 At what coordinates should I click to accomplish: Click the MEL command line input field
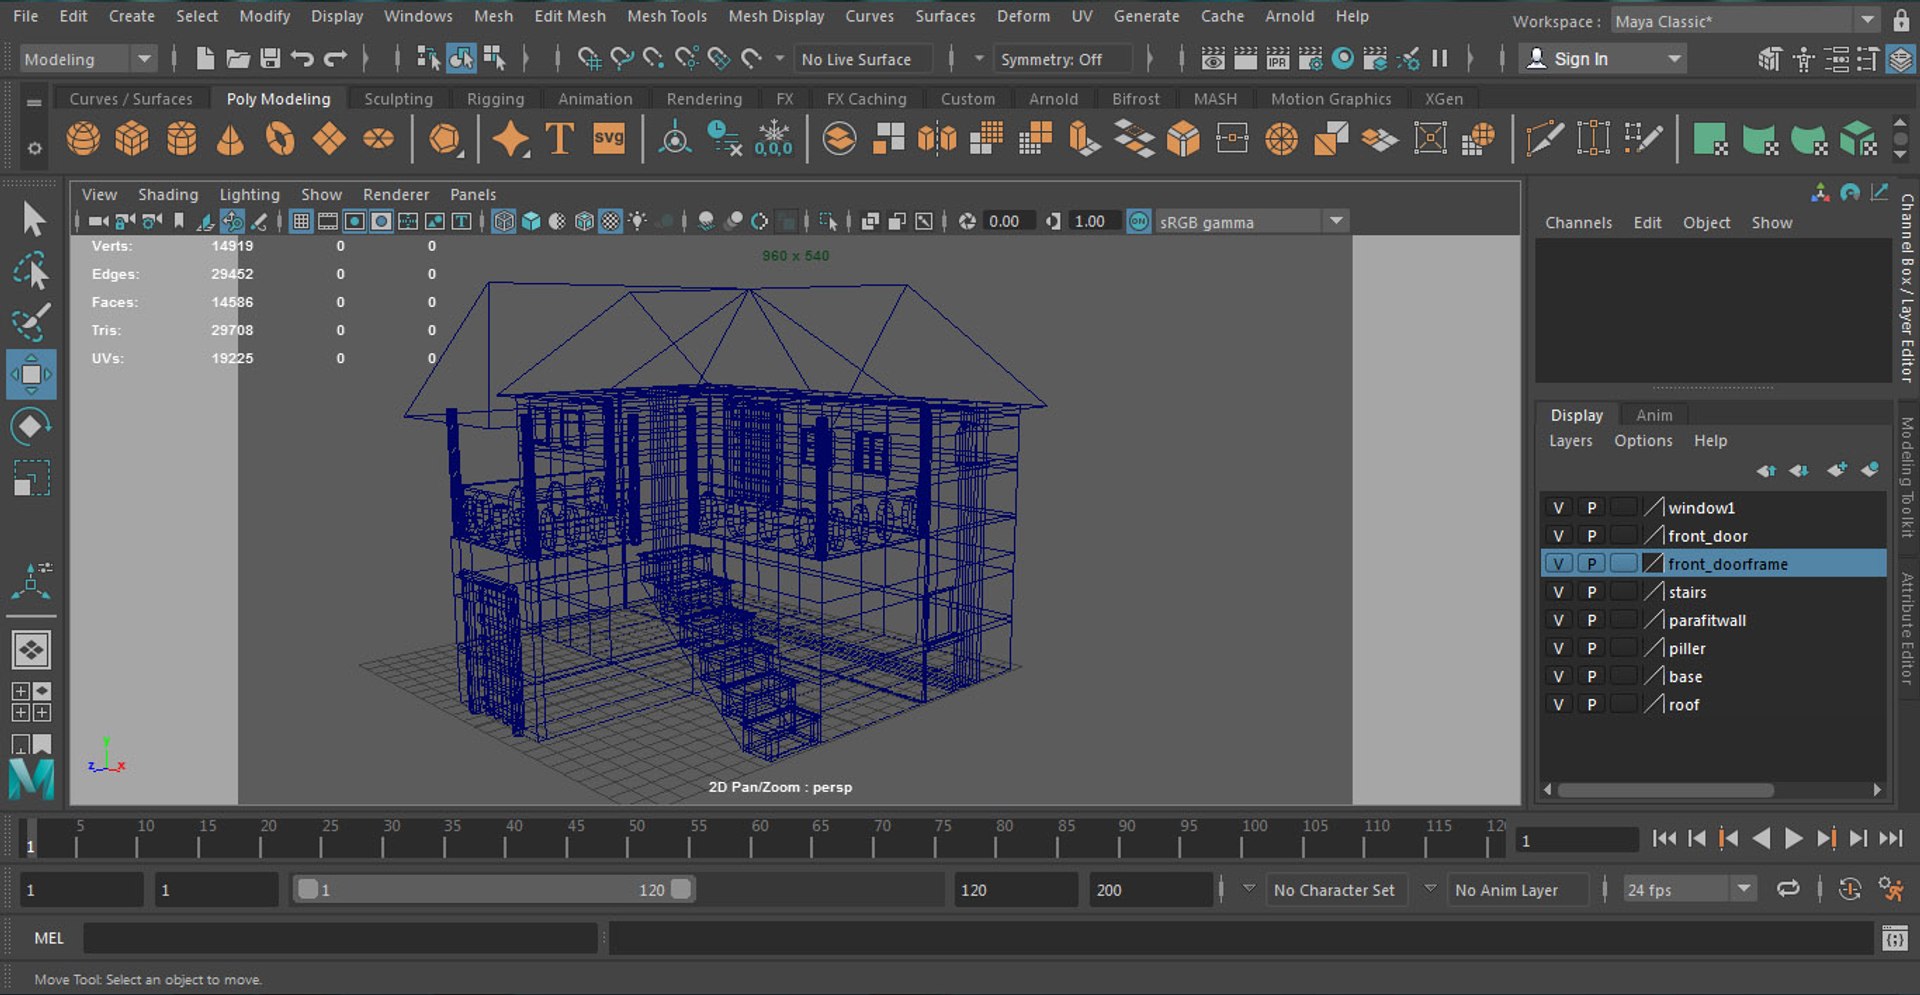(x=340, y=938)
